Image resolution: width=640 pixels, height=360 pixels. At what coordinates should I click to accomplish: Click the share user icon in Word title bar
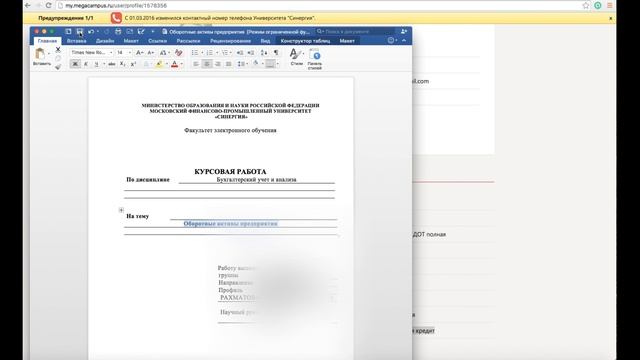click(x=404, y=31)
